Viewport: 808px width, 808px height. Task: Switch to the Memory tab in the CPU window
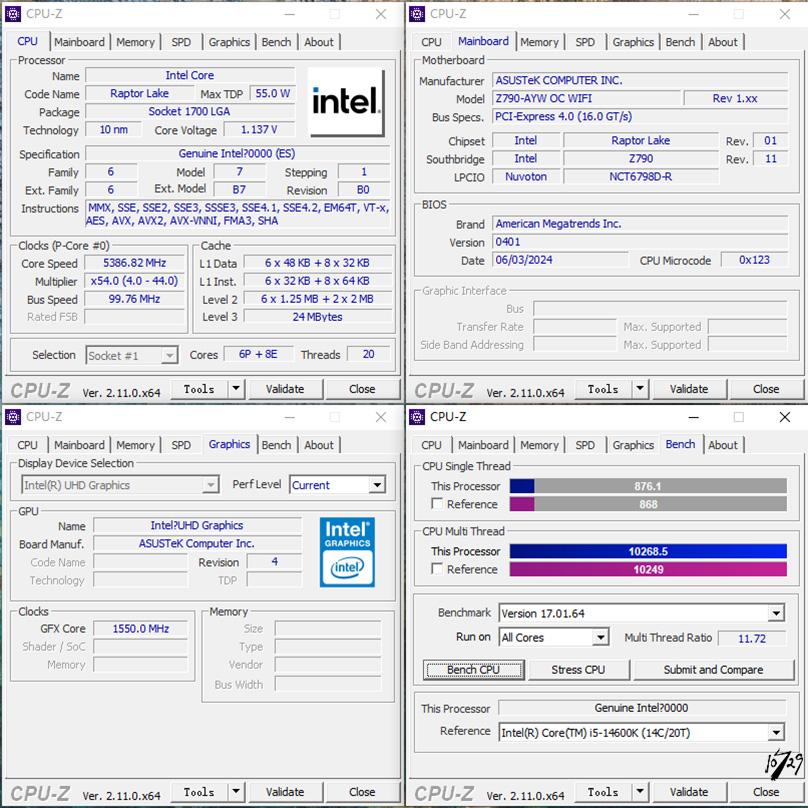[135, 42]
